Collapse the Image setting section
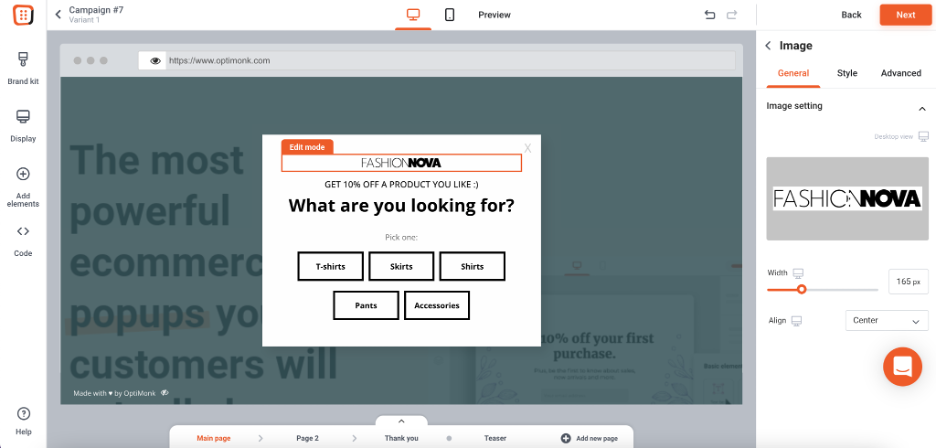The width and height of the screenshot is (936, 448). [x=922, y=109]
